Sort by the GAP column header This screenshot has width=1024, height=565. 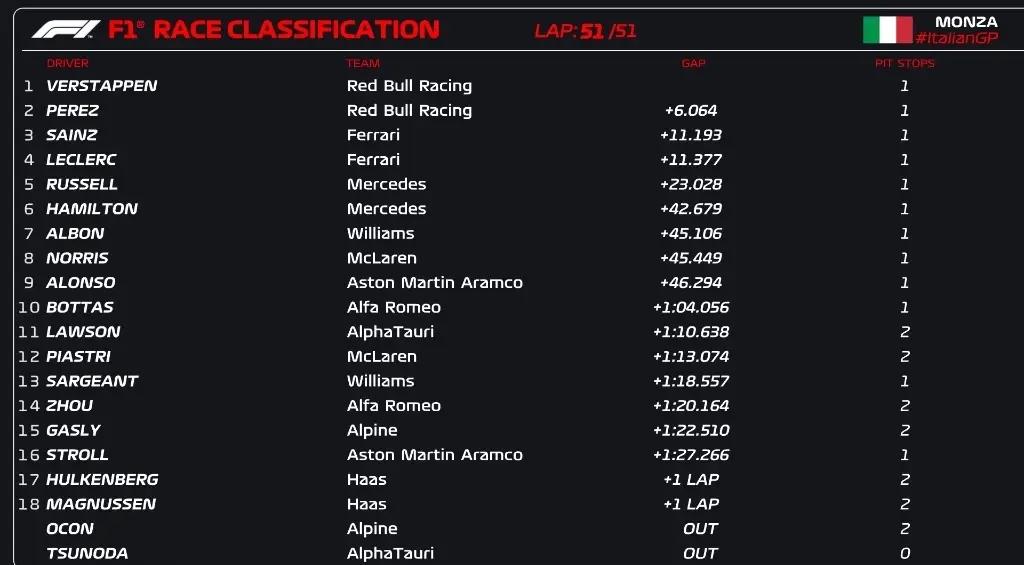pos(693,63)
